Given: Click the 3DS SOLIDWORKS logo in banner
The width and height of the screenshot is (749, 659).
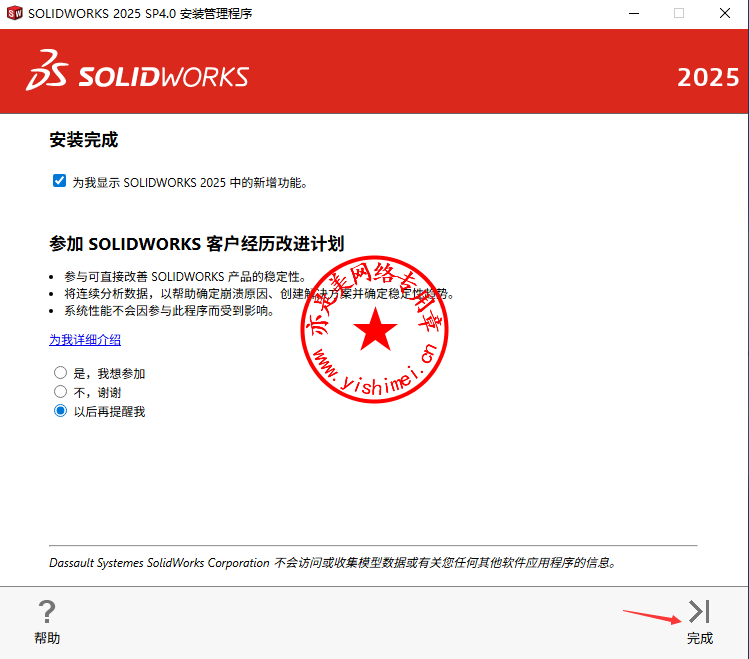Looking at the screenshot, I should click(x=137, y=70).
